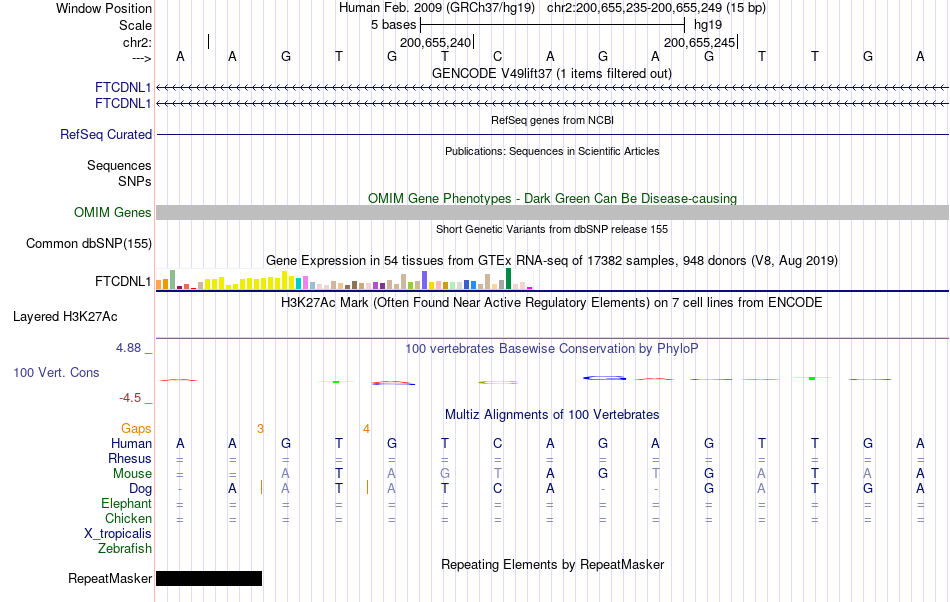This screenshot has height=602, width=950.
Task: Click the Gene Expression in 54 tissues title
Action: click(552, 260)
